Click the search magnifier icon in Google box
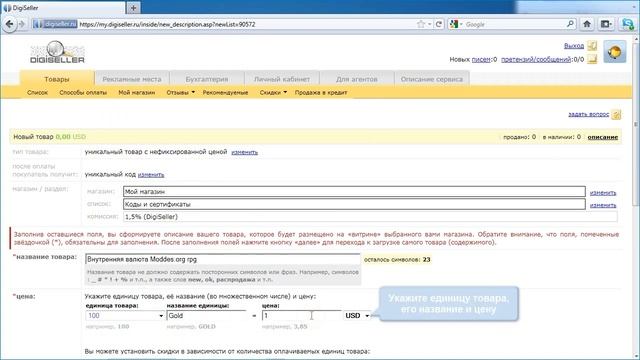The height and width of the screenshot is (360, 640). 570,24
